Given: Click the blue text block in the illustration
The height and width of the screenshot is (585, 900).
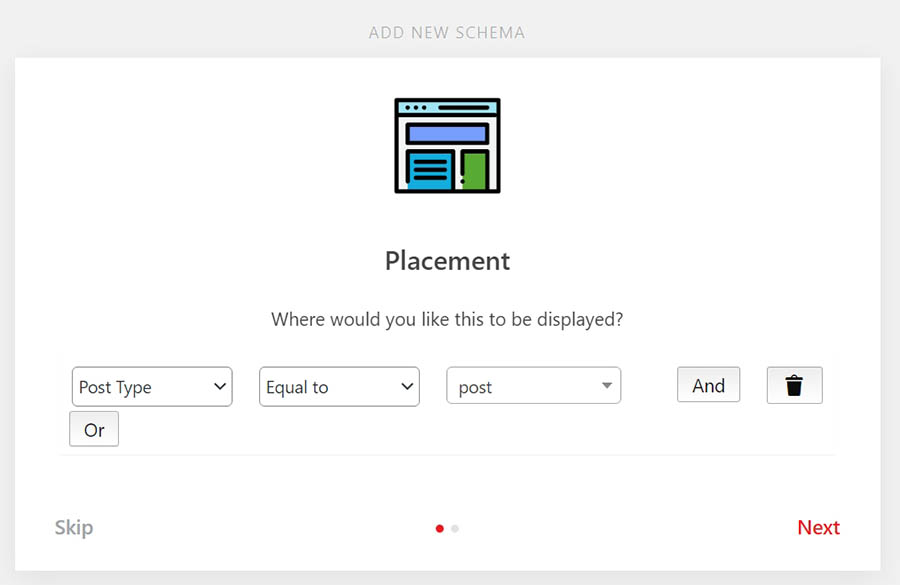Looking at the screenshot, I should coord(430,170).
